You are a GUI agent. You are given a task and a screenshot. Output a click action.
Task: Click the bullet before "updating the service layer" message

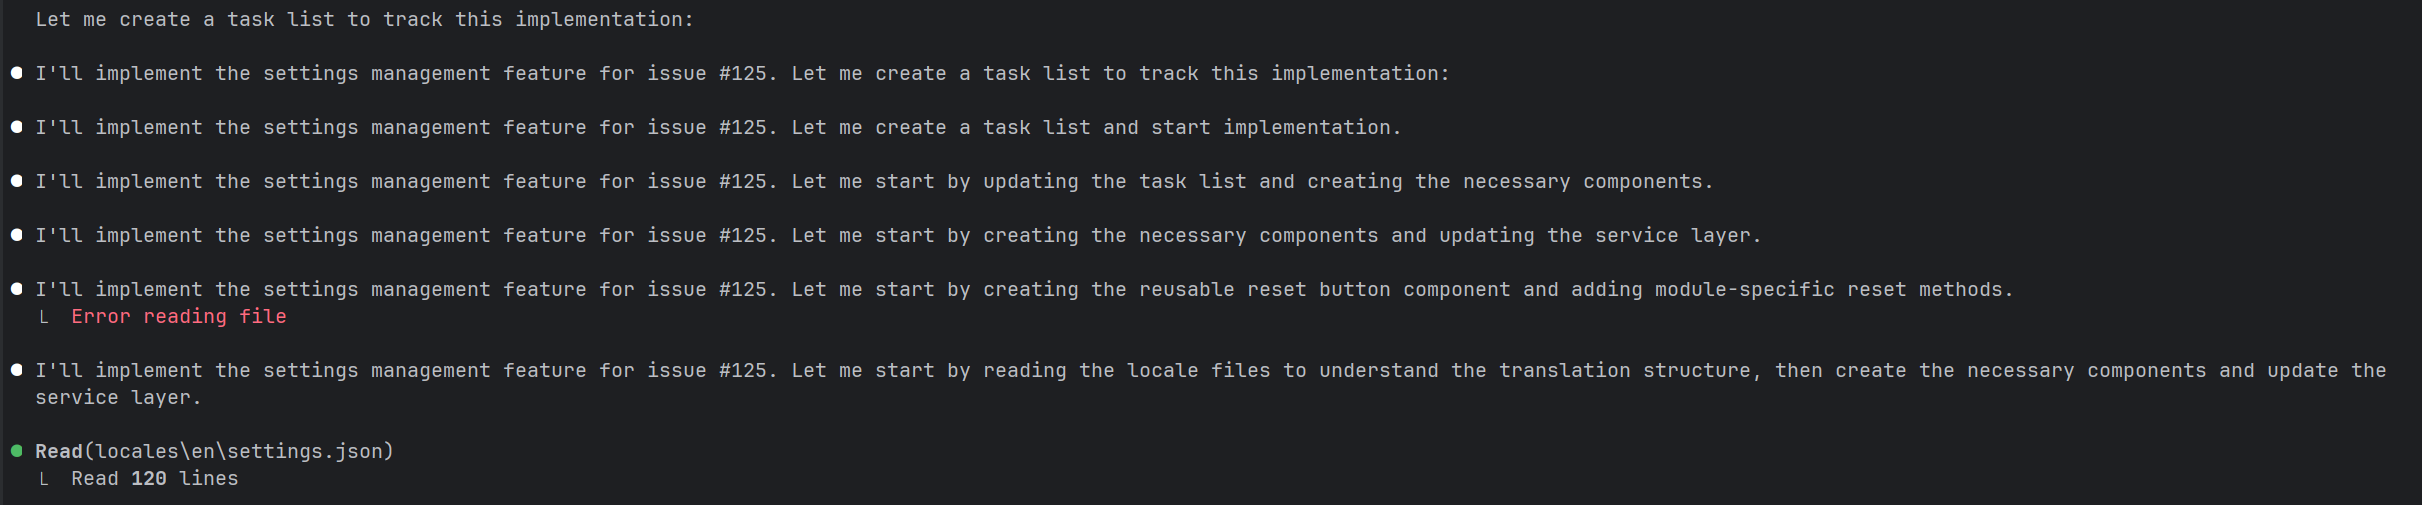click(16, 235)
